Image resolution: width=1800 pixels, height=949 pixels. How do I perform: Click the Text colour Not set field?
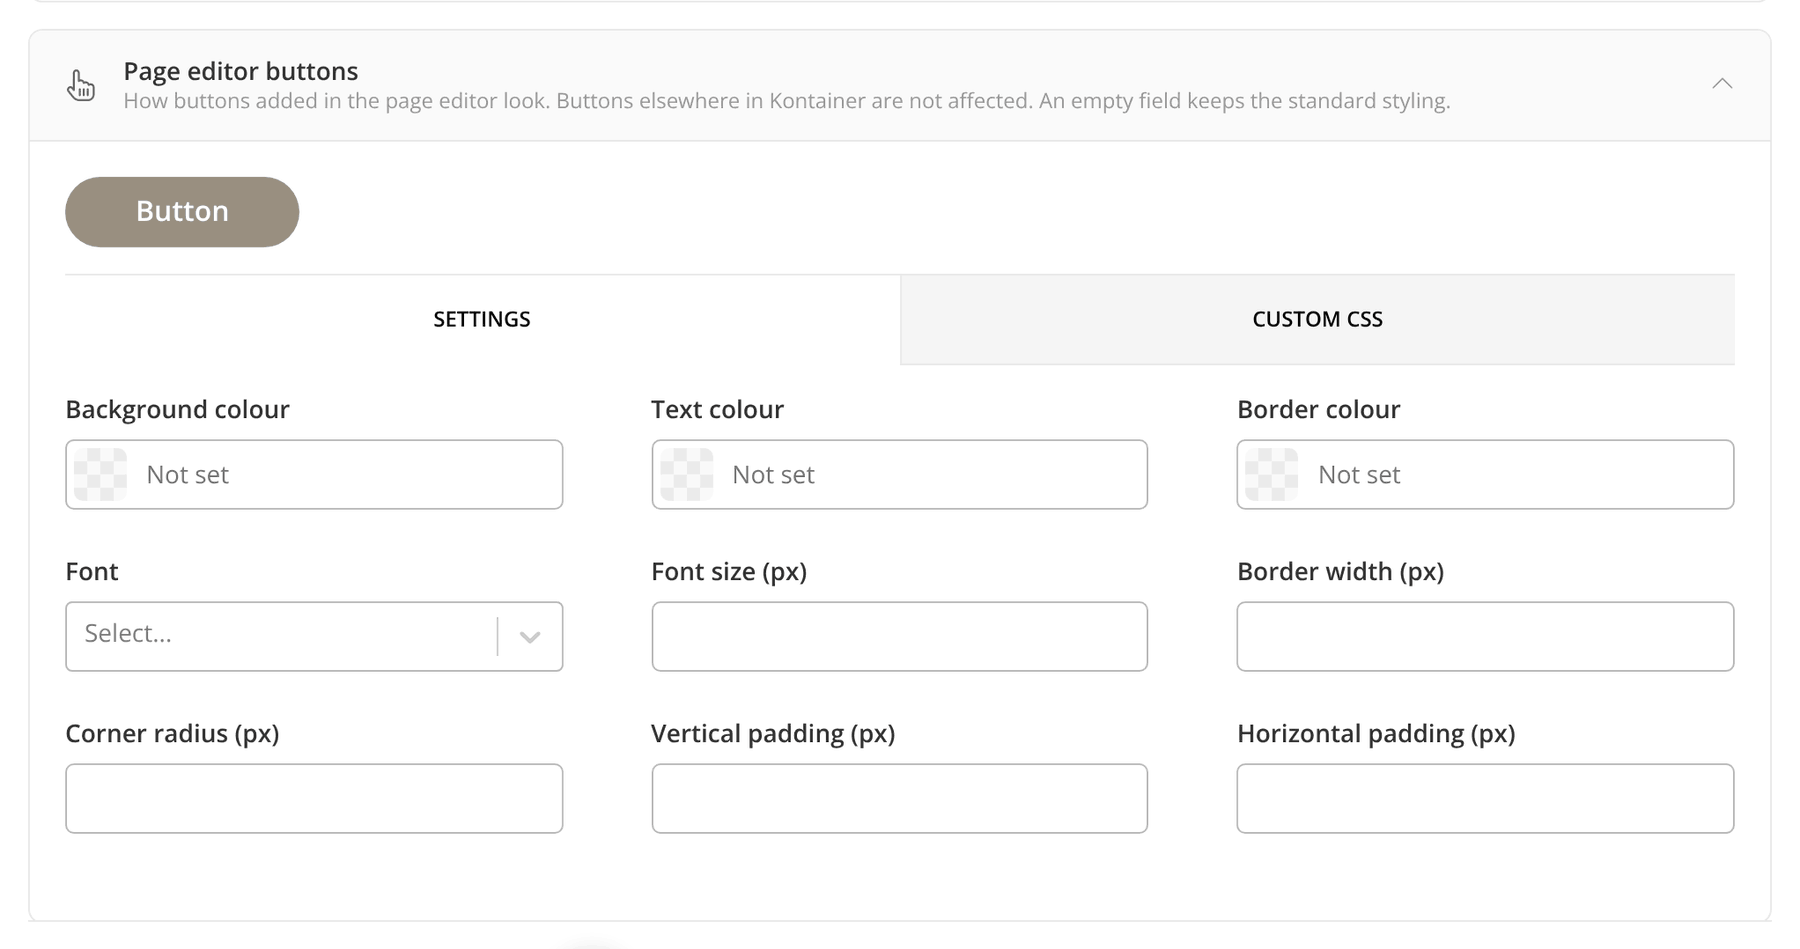[x=899, y=474]
